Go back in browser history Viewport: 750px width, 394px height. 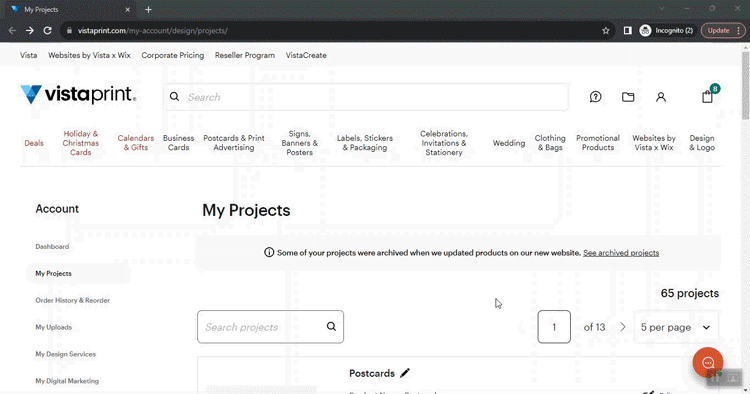12,31
